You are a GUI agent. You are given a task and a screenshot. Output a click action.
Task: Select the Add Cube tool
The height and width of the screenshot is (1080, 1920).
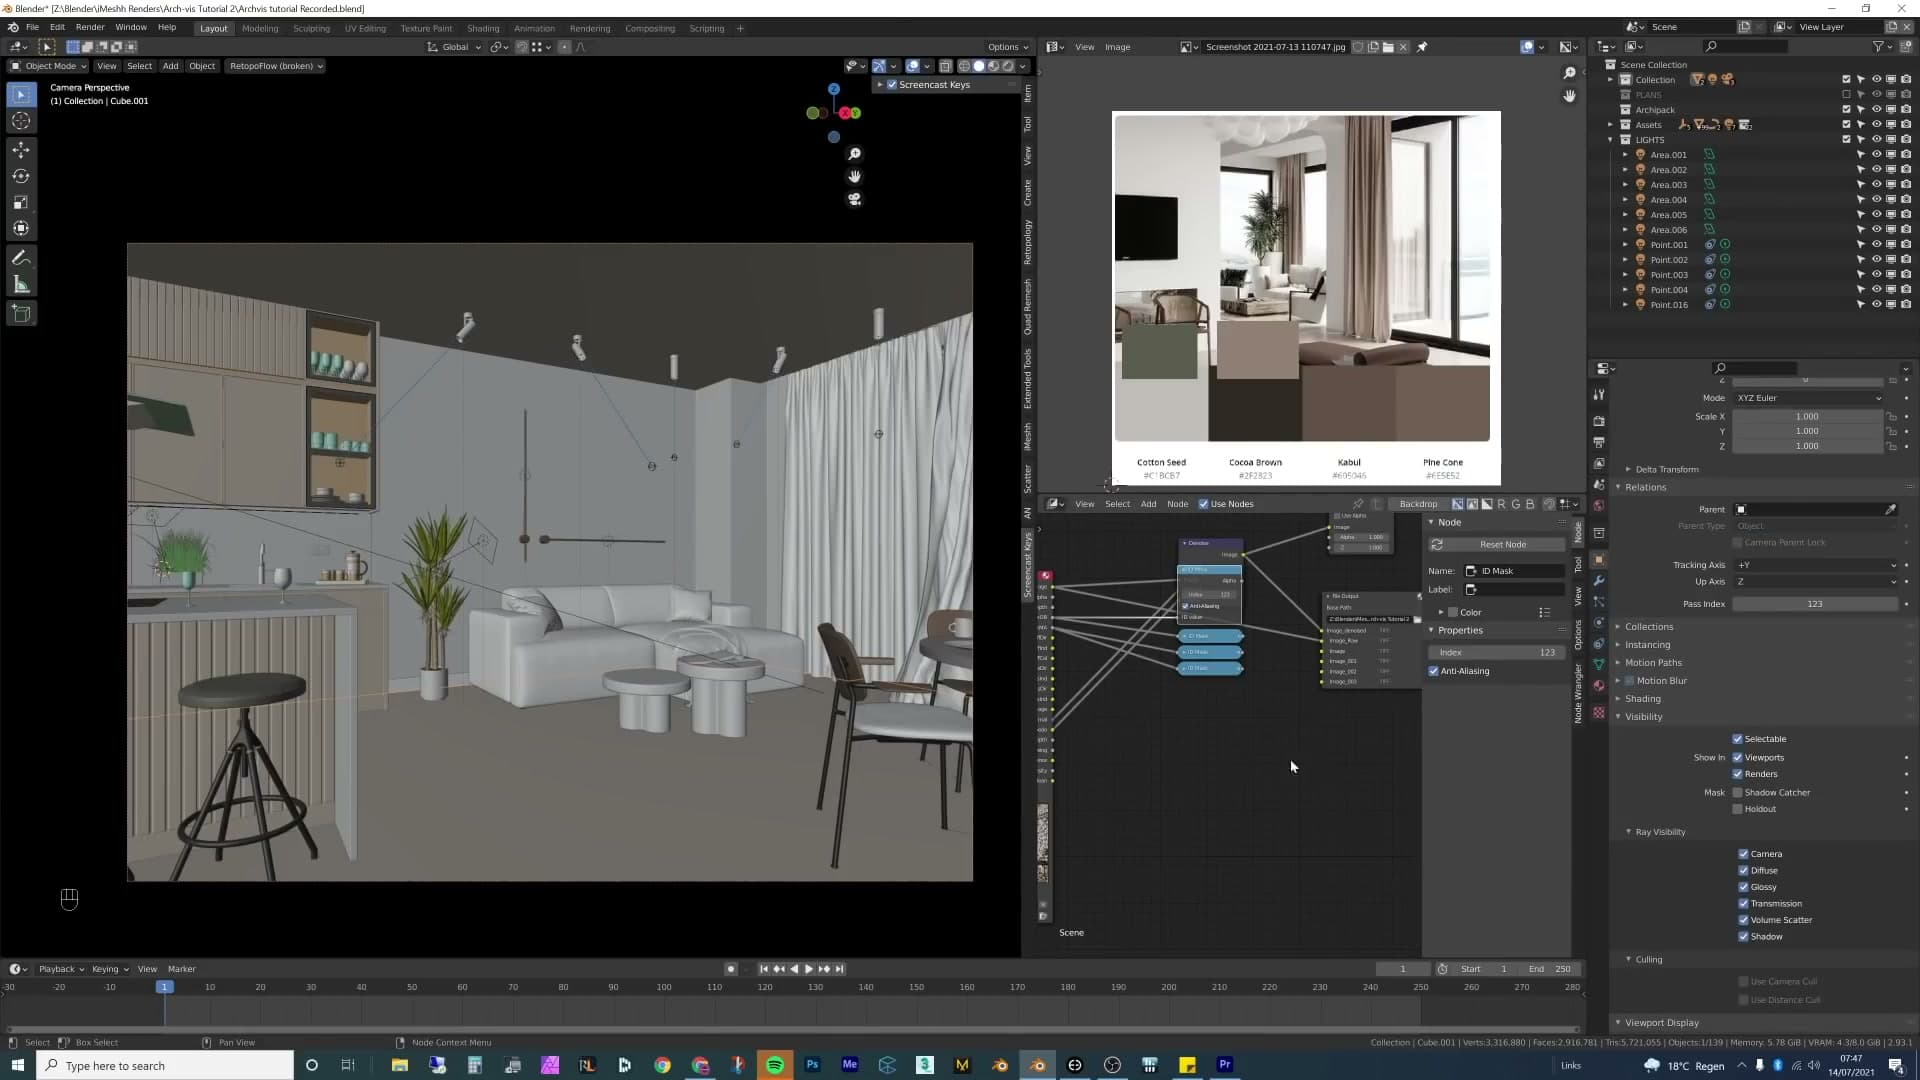pyautogui.click(x=21, y=314)
